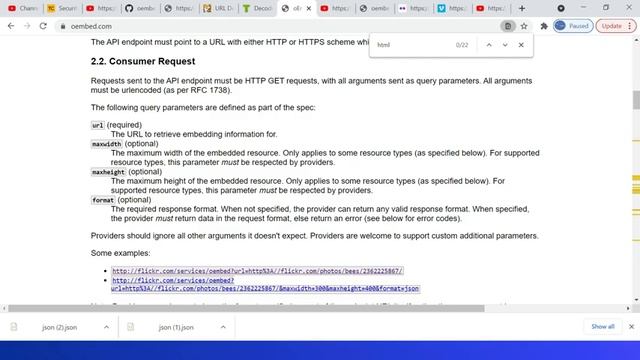Click the page reader icon left of star
The height and width of the screenshot is (360, 640).
point(508,26)
